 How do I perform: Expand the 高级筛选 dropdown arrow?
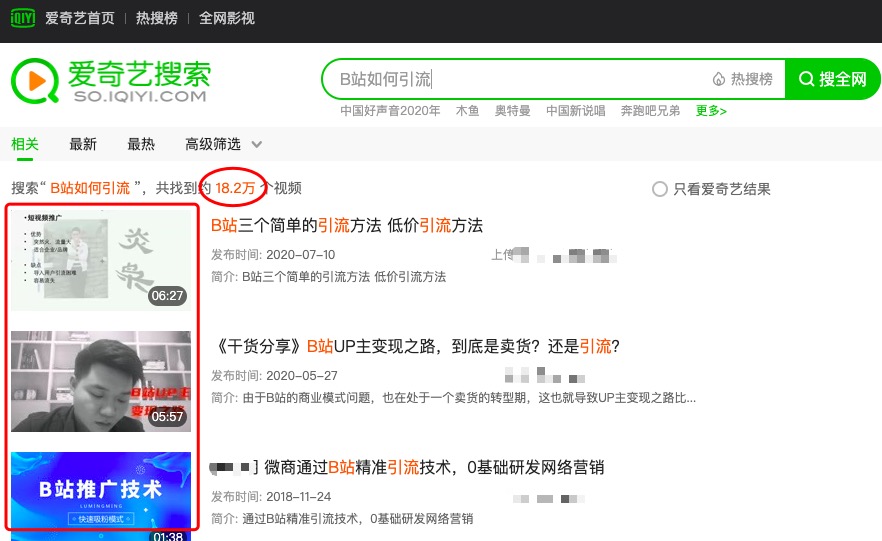[256, 145]
